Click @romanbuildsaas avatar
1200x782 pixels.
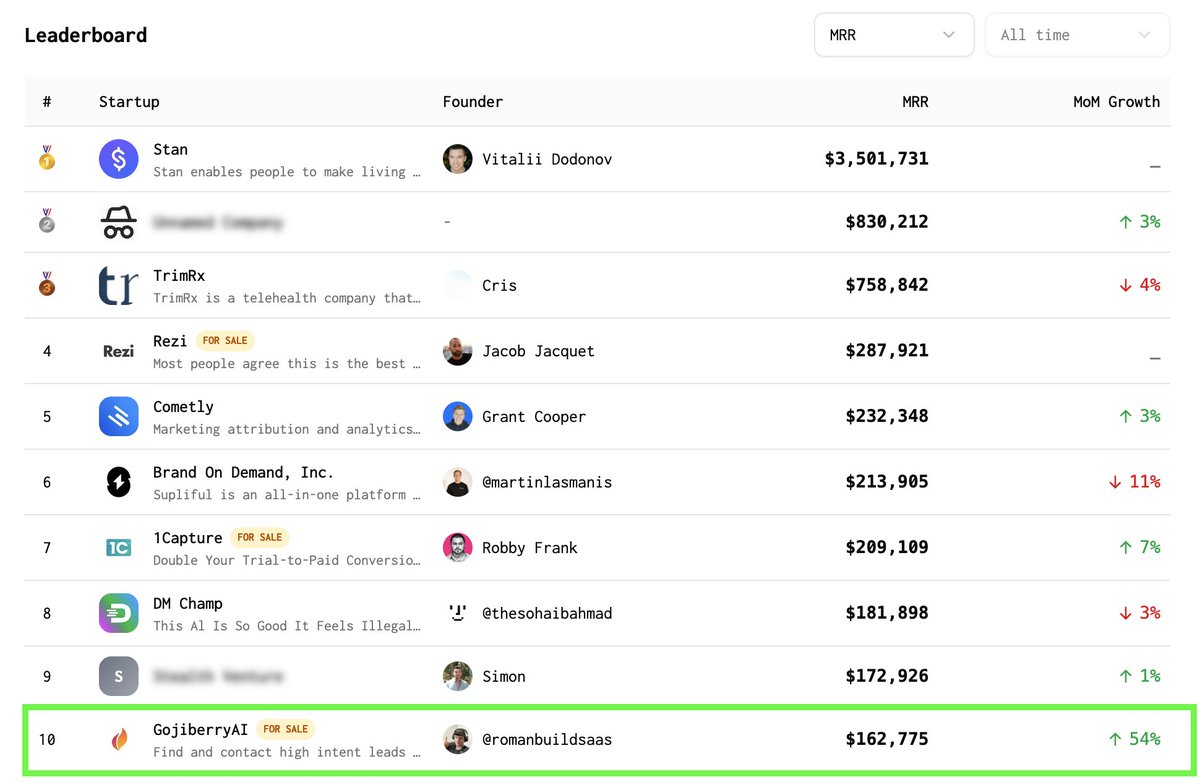tap(458, 740)
